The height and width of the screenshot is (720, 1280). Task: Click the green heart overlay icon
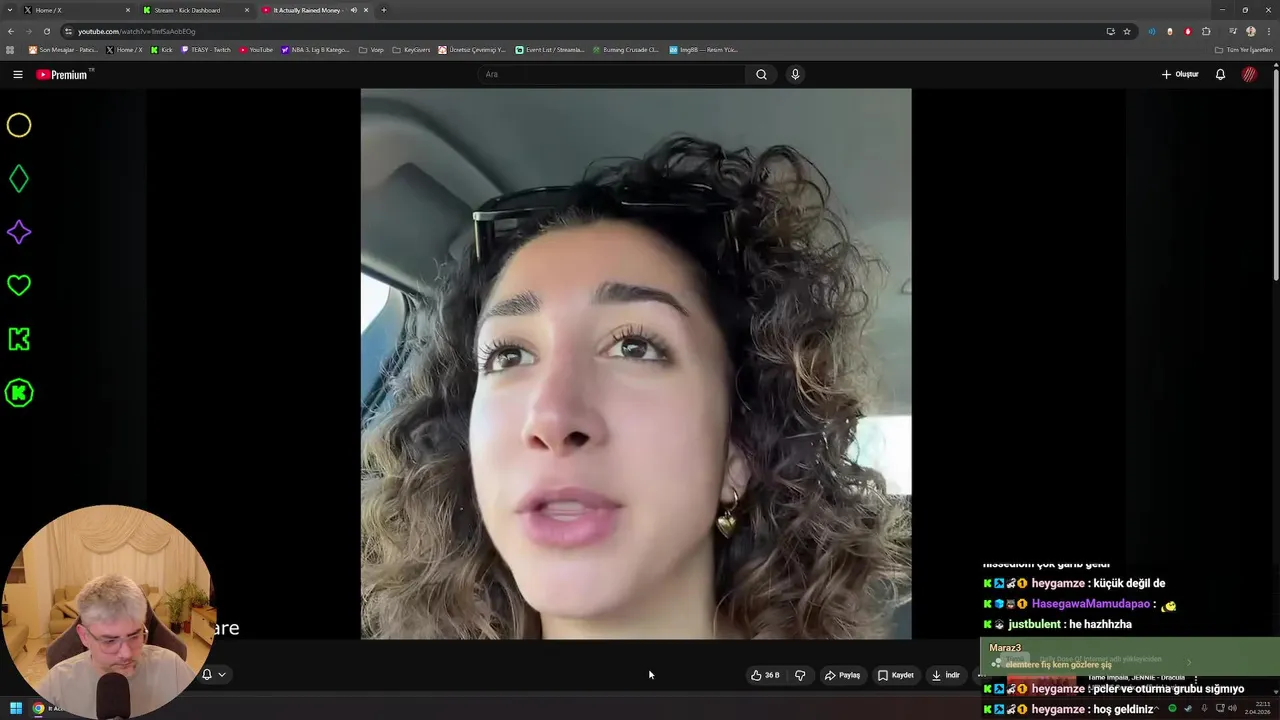click(19, 285)
